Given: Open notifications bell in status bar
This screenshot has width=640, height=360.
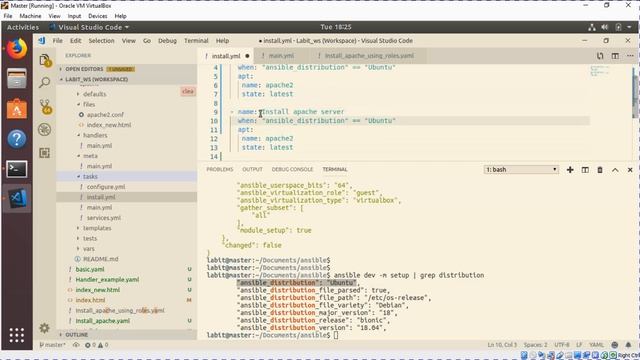Looking at the screenshot, I should coord(628,345).
